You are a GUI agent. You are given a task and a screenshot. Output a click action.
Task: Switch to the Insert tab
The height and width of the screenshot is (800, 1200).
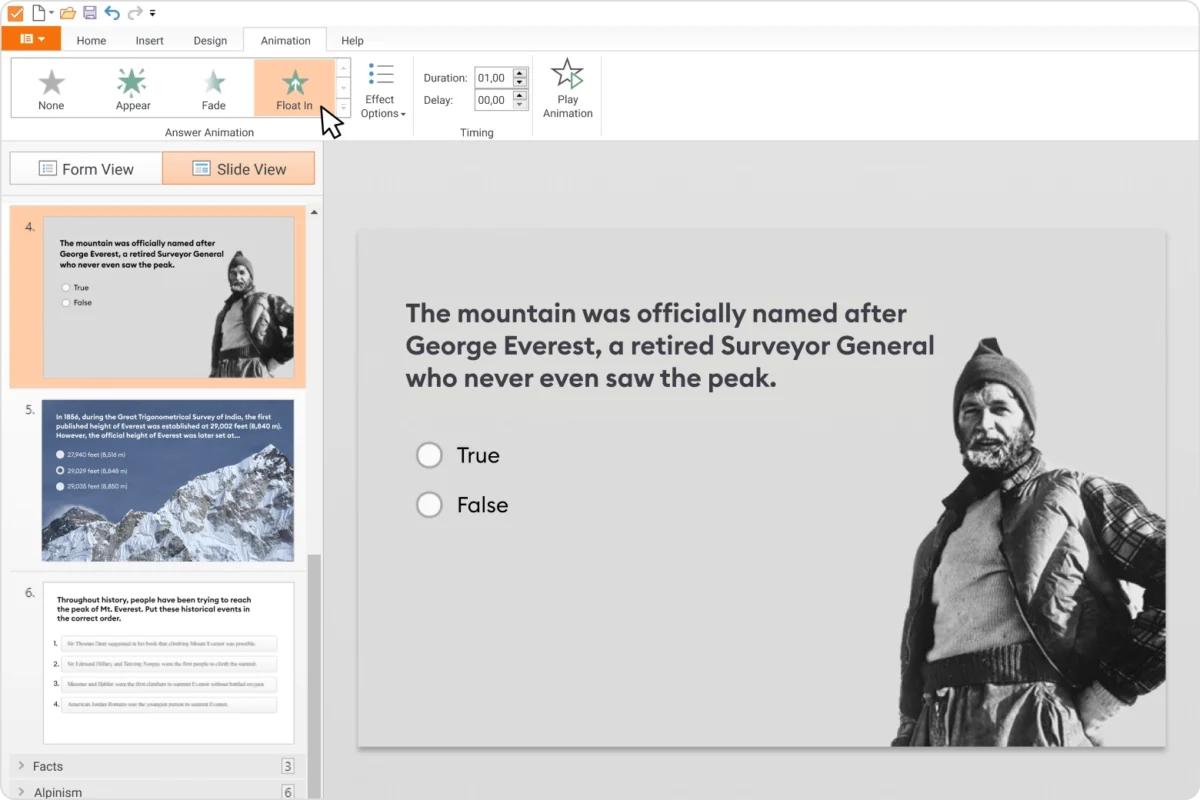tap(150, 41)
